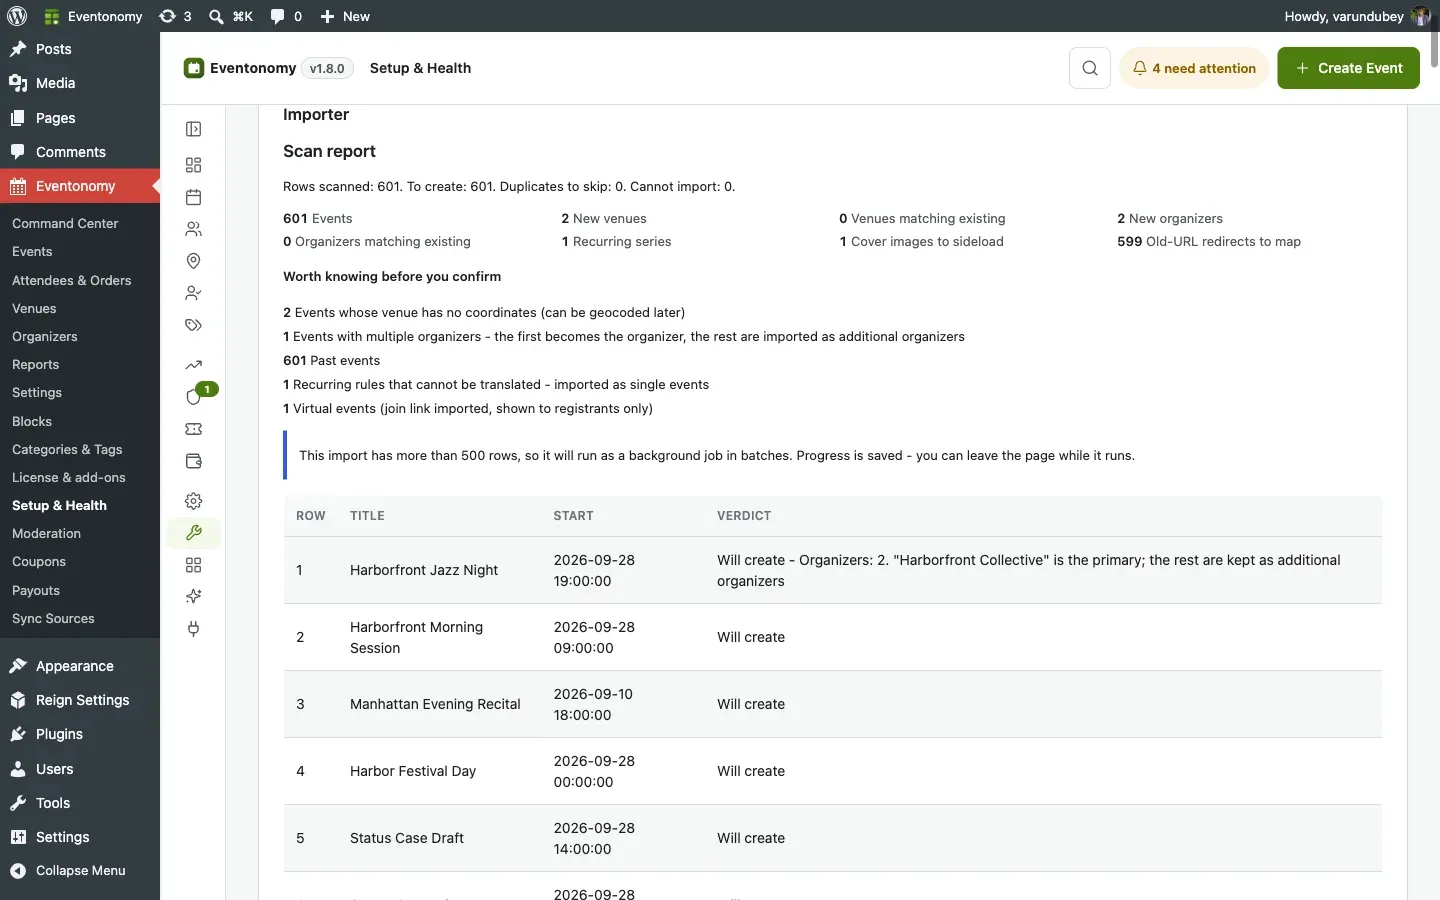Open the venues map pin icon
This screenshot has width=1440, height=900.
(x=194, y=261)
